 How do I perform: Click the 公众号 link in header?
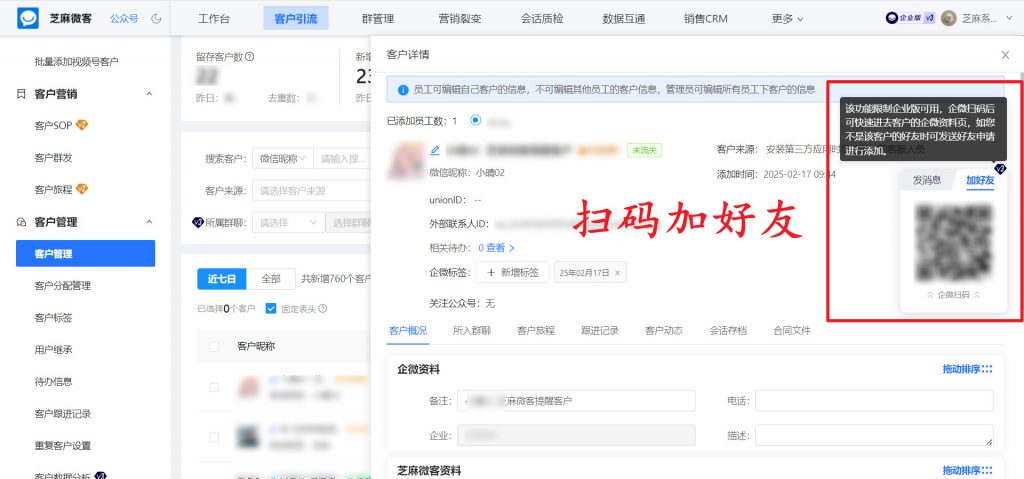tap(124, 18)
